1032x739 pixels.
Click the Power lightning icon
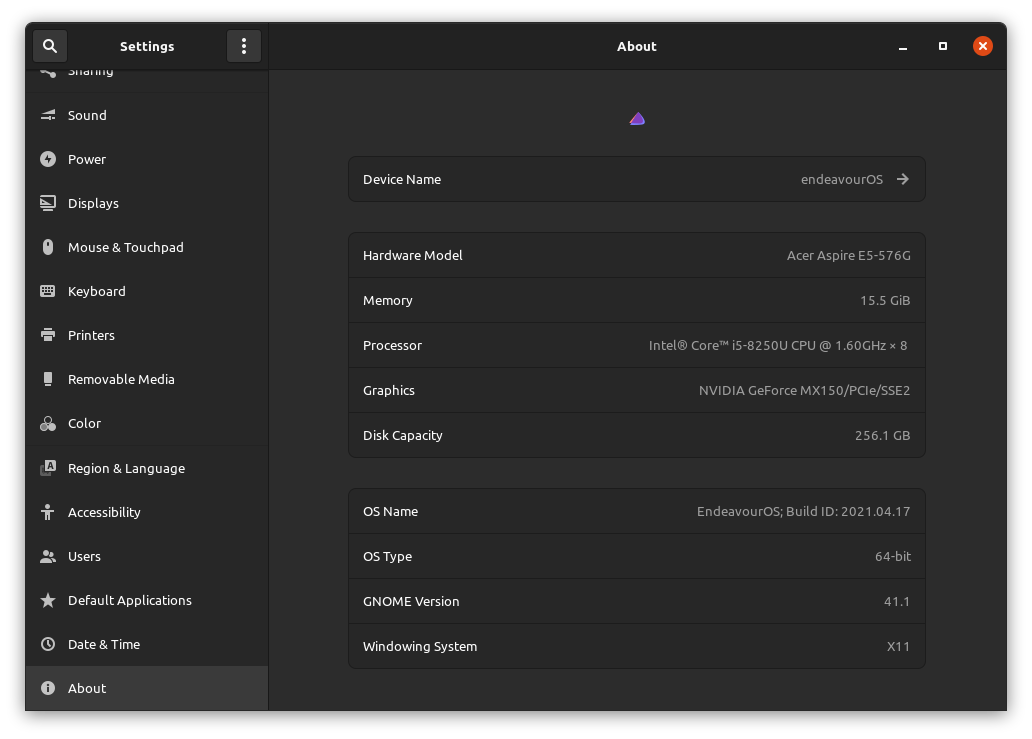48,159
